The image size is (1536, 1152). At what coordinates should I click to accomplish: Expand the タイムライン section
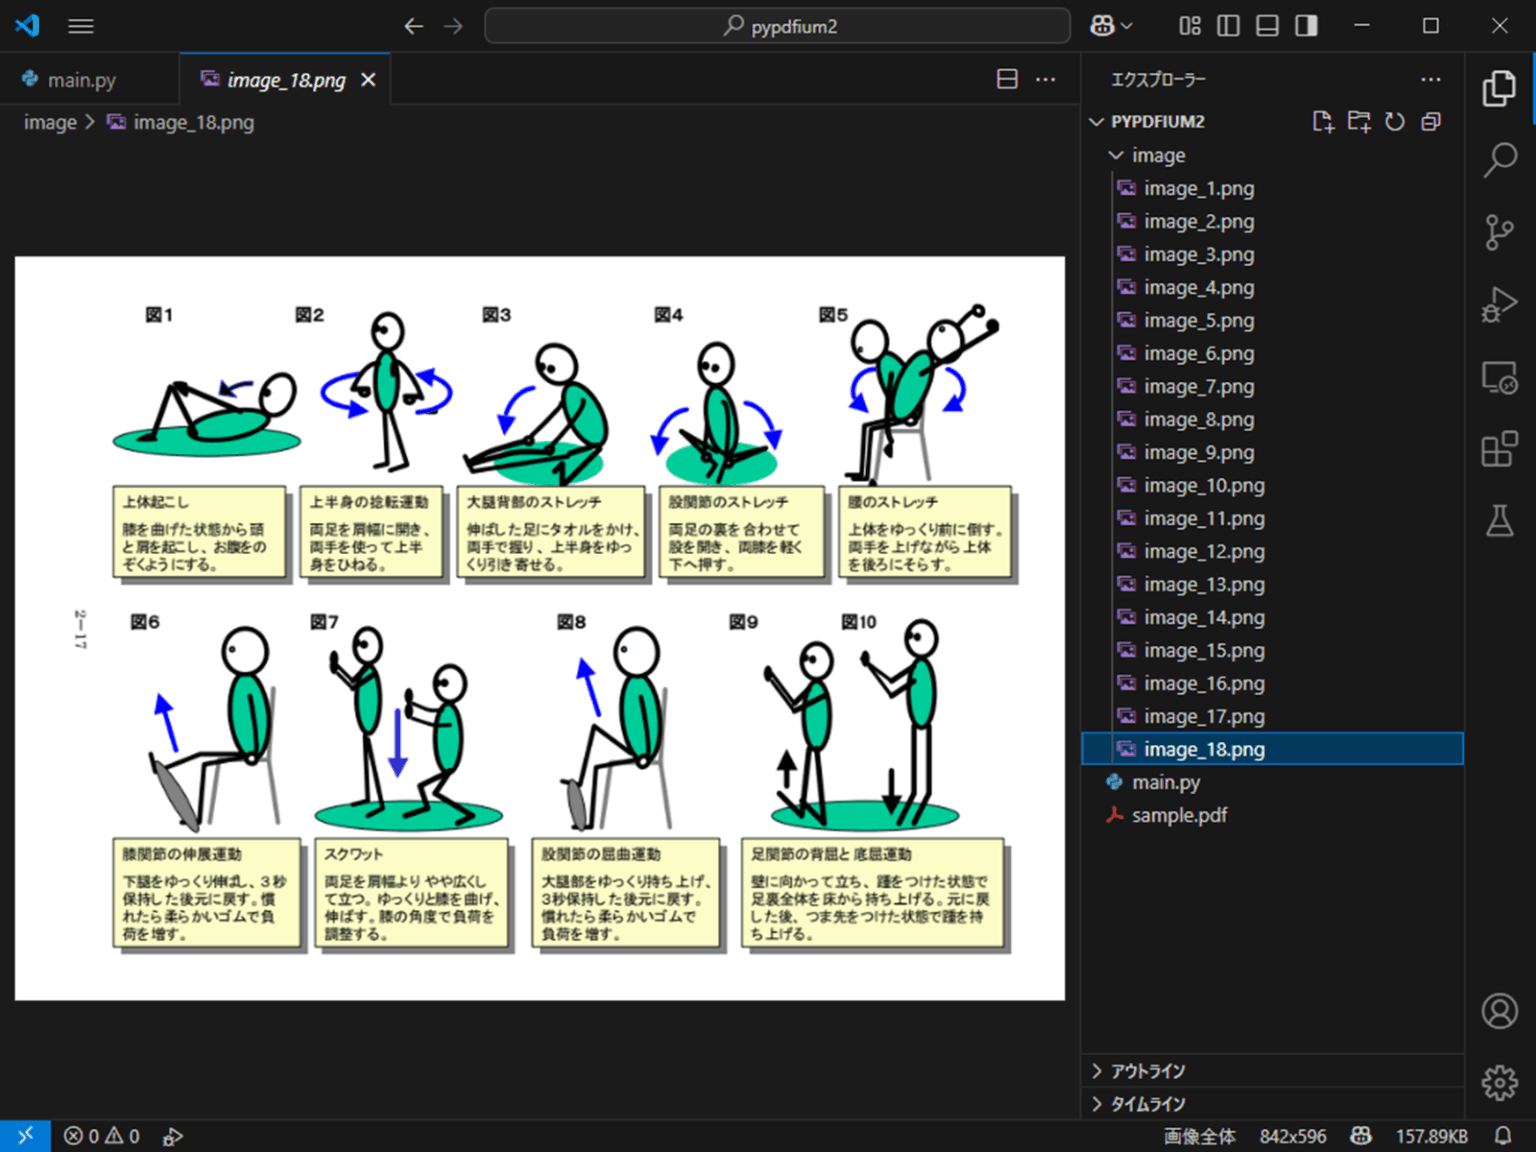click(1145, 1103)
